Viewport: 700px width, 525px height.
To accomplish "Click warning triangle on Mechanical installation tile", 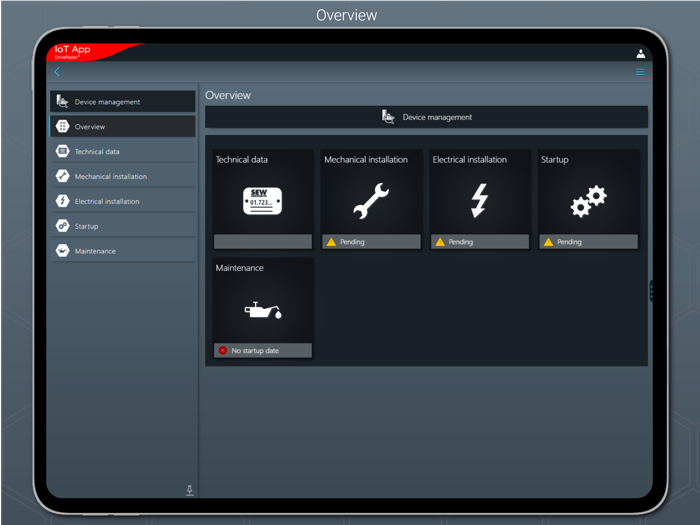I will (x=331, y=242).
